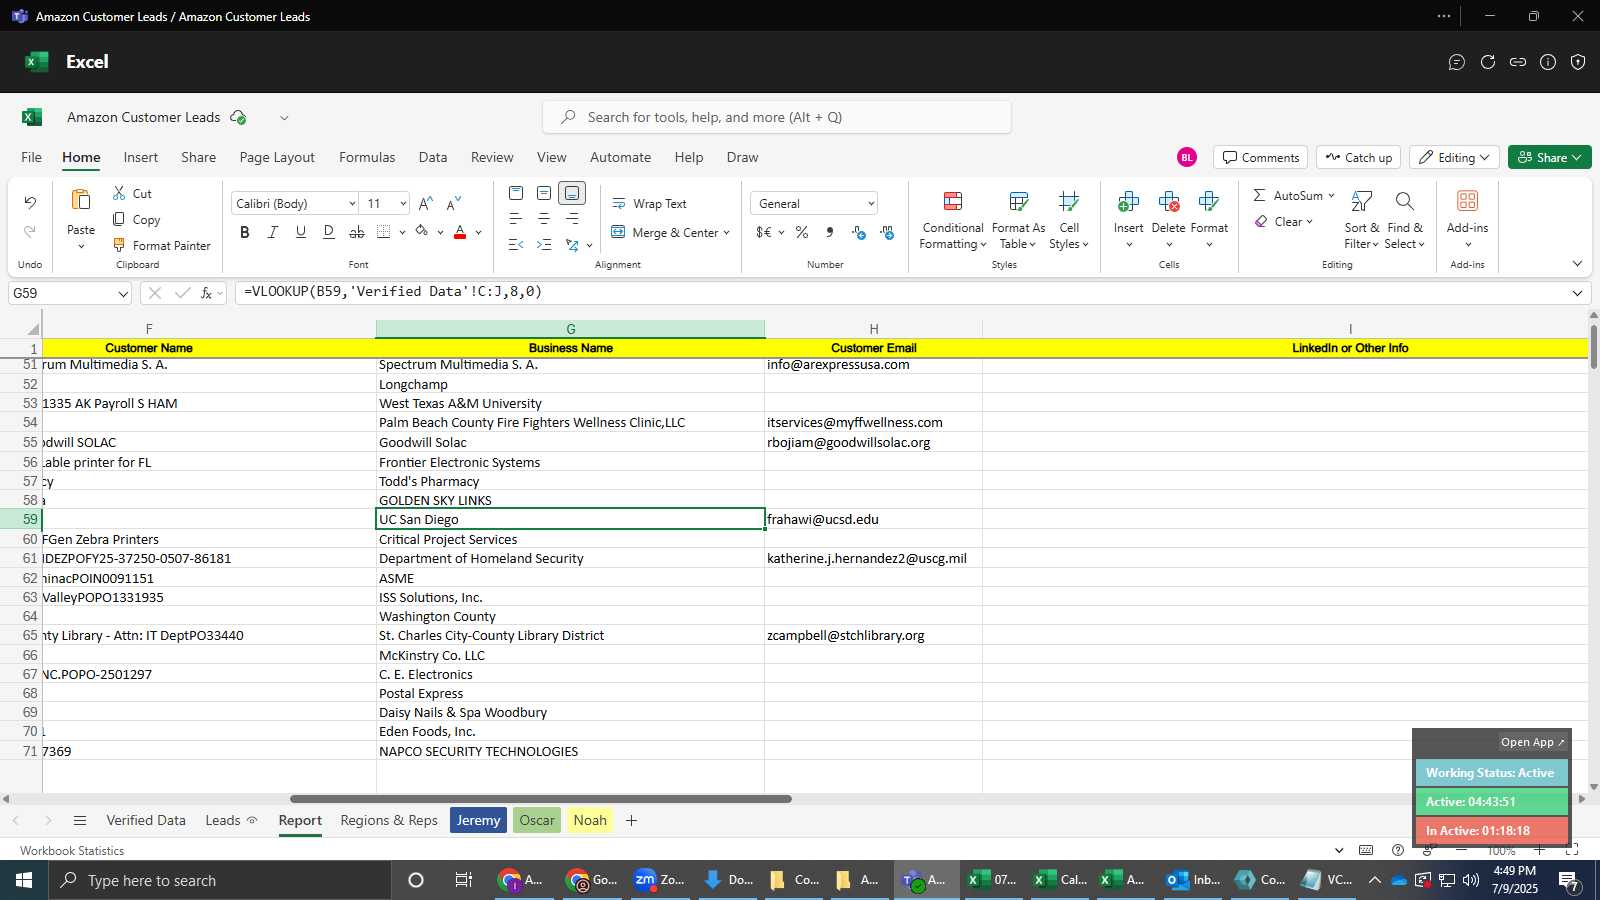Image resolution: width=1600 pixels, height=900 pixels.
Task: Click the Copy icon
Action: coord(119,219)
